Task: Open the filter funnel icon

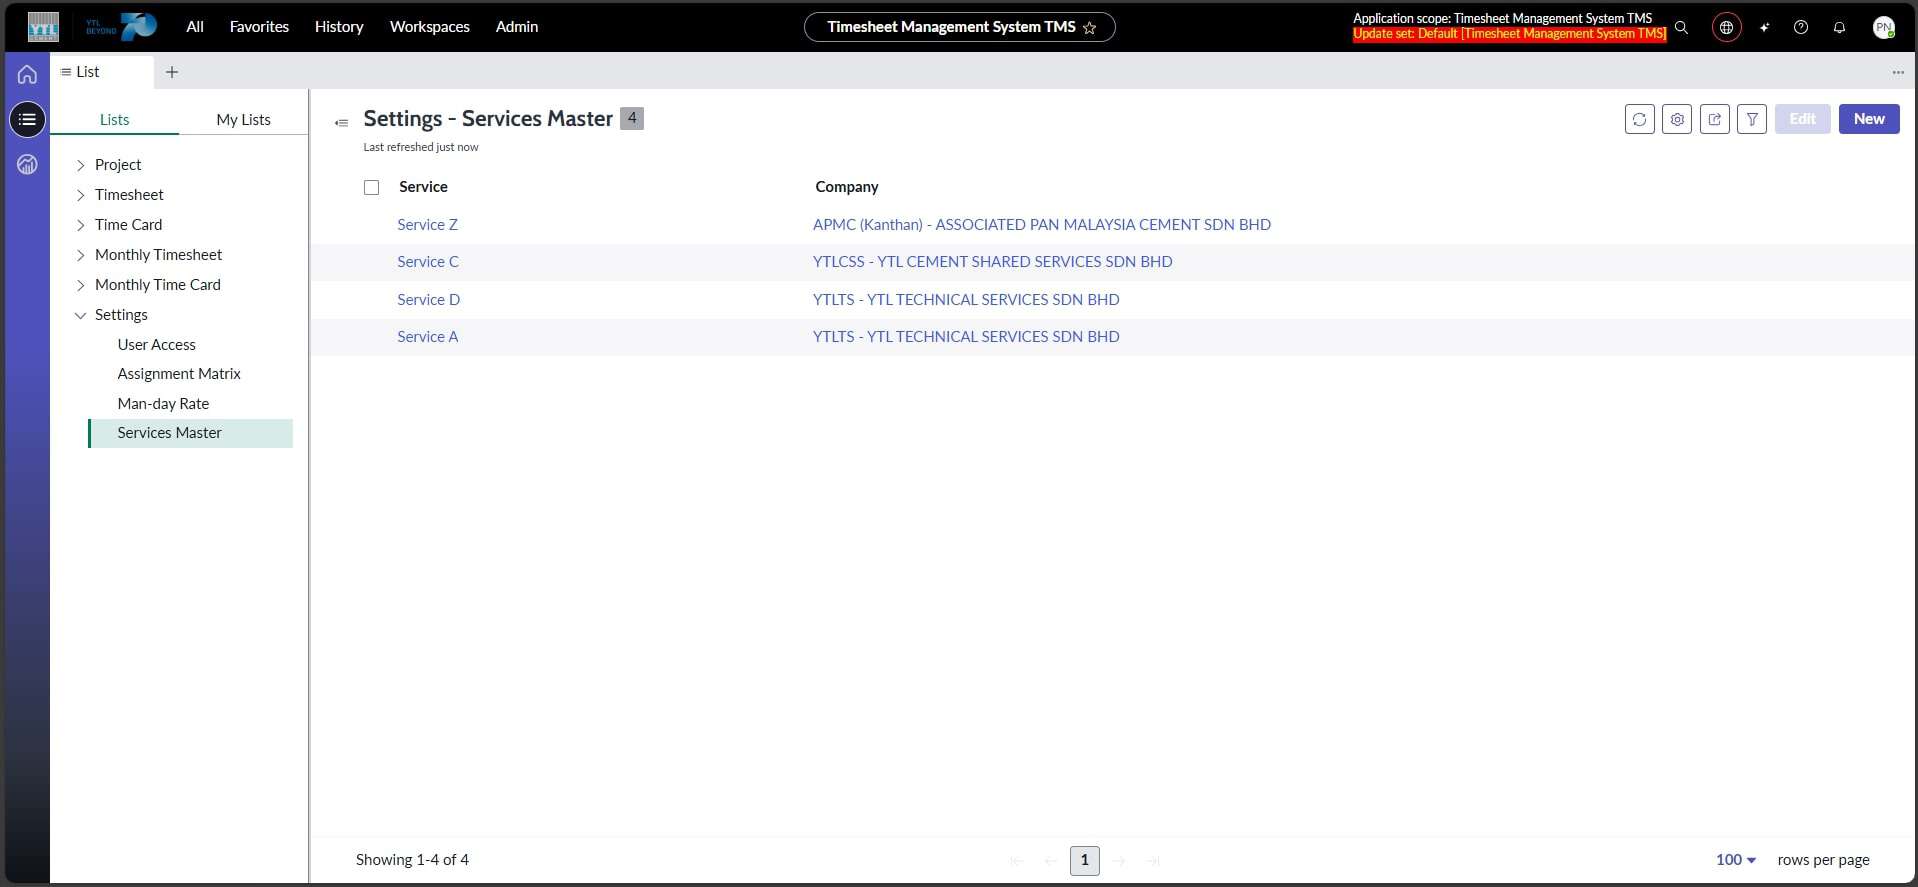Action: (1751, 119)
